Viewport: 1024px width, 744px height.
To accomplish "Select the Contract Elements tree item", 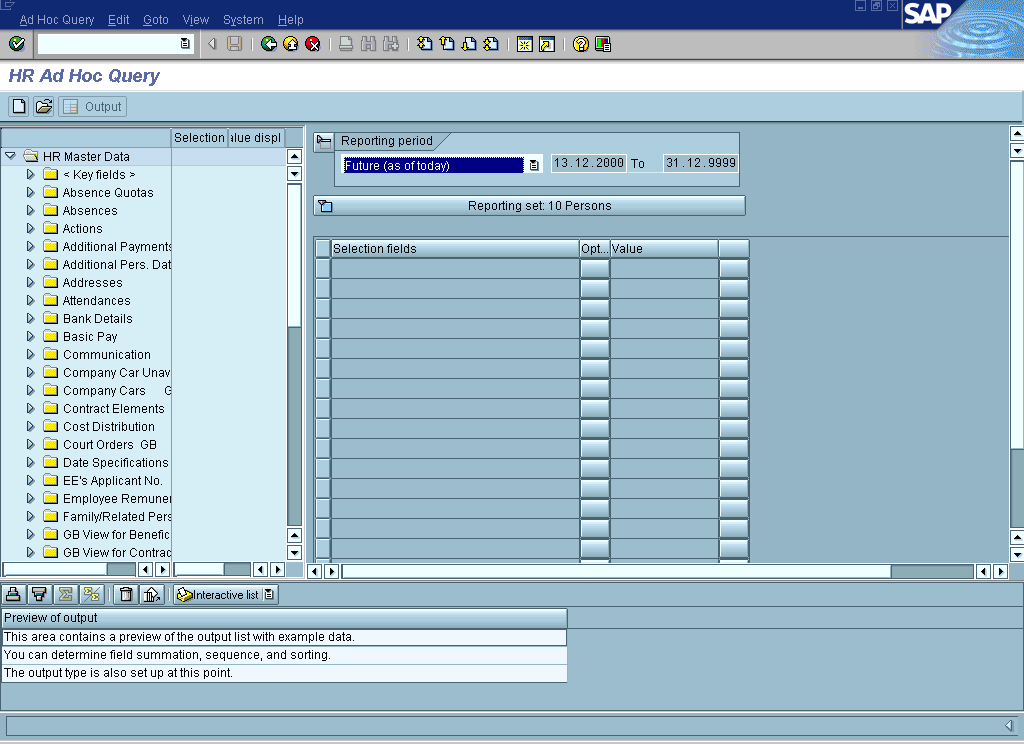I will point(114,408).
